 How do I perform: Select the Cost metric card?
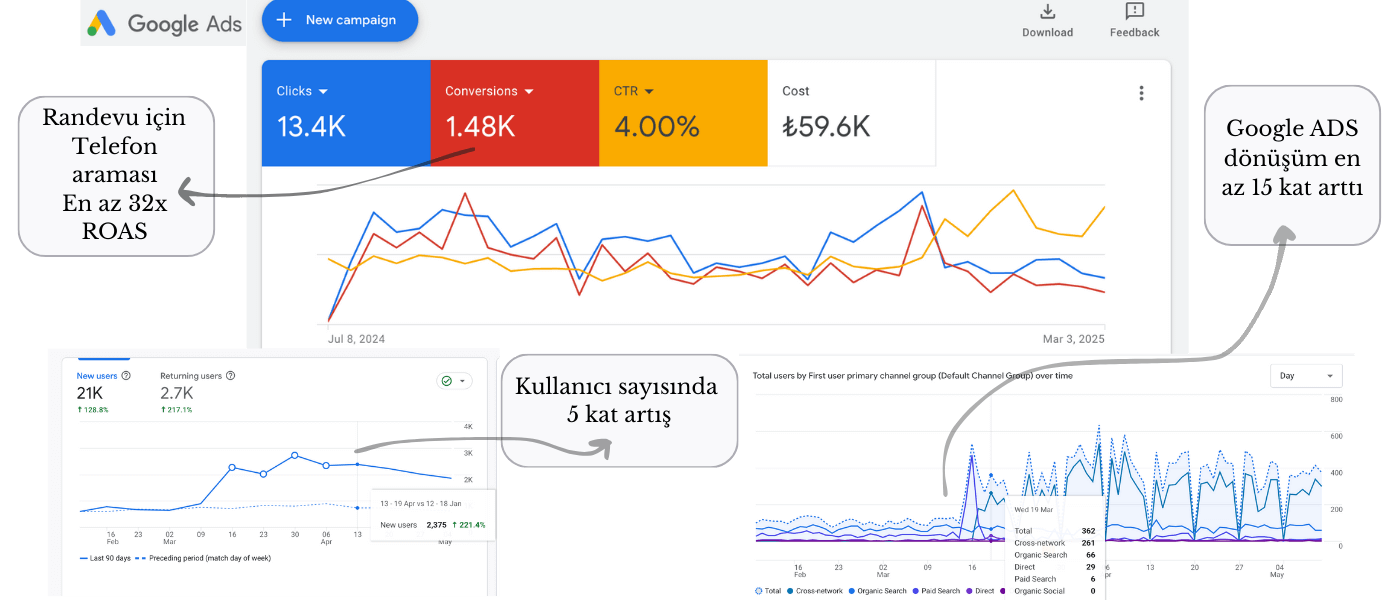(852, 113)
